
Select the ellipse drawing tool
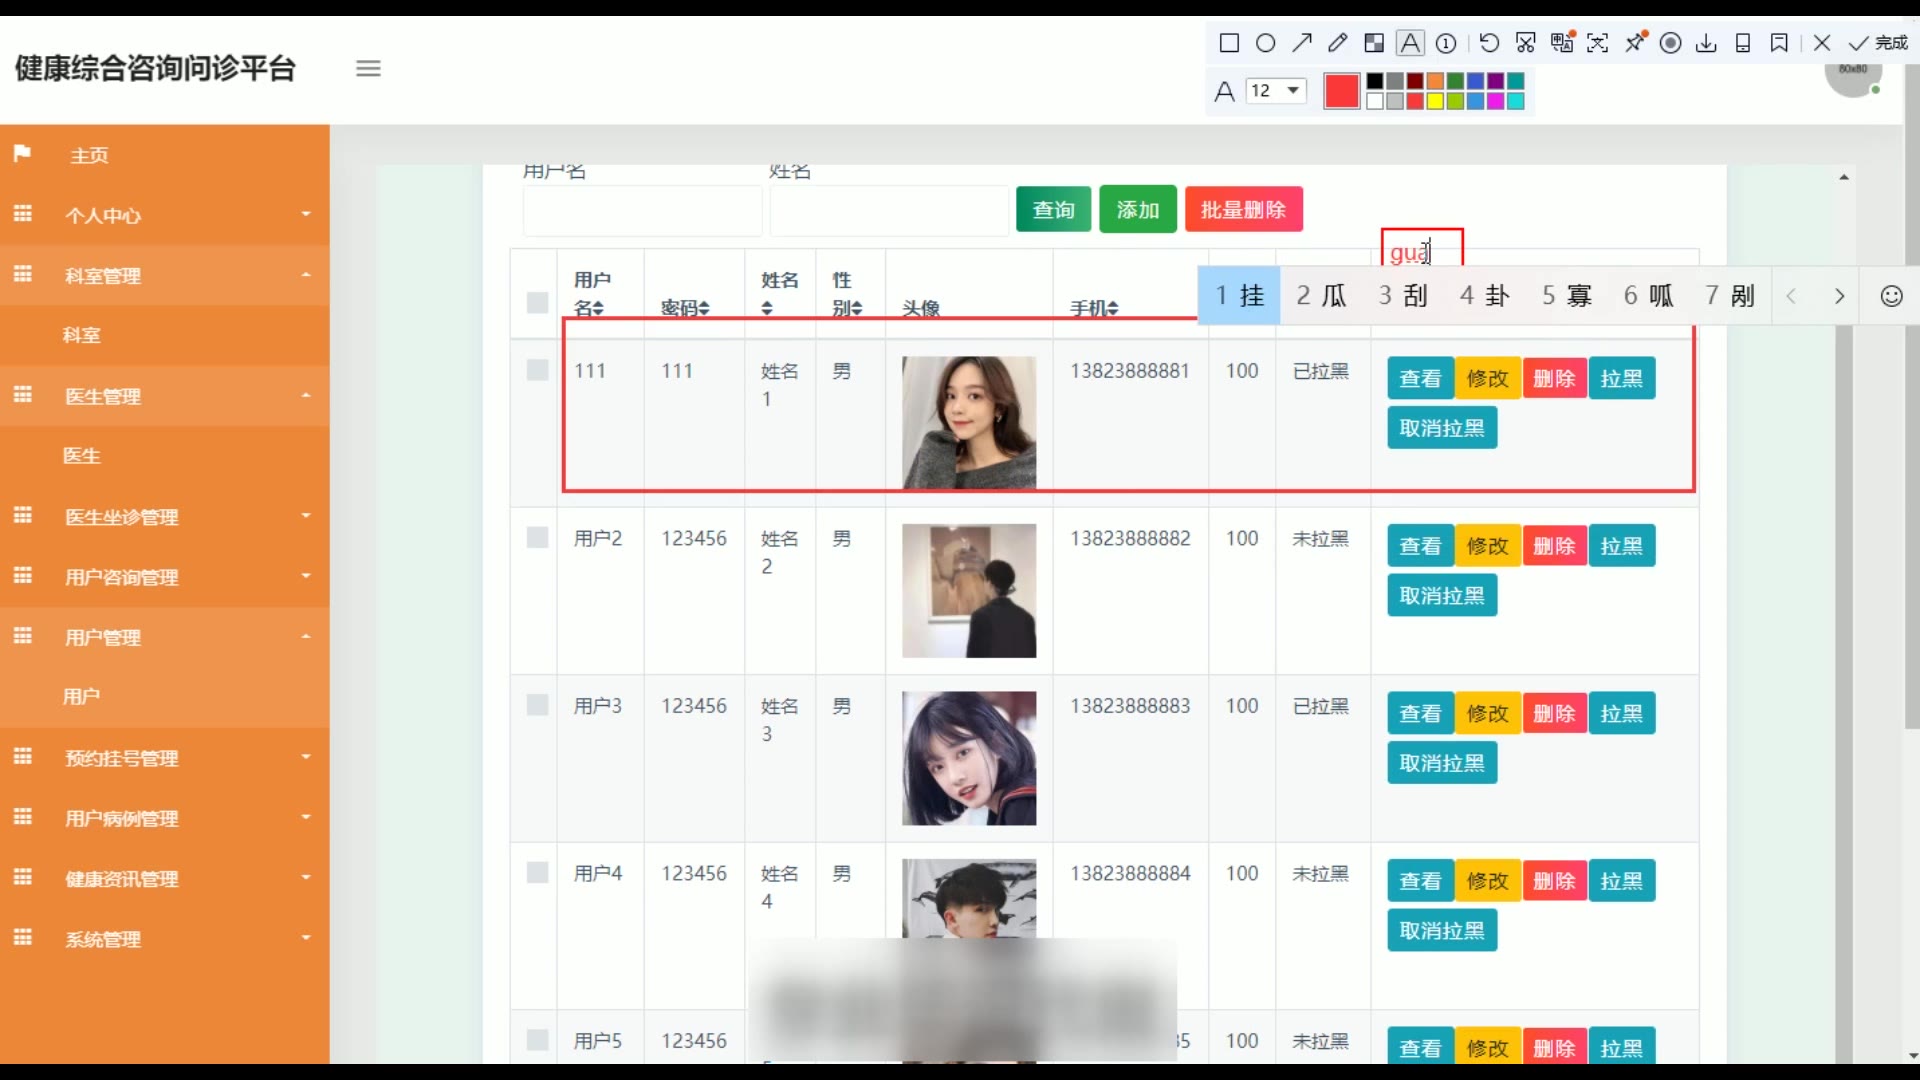(1265, 43)
